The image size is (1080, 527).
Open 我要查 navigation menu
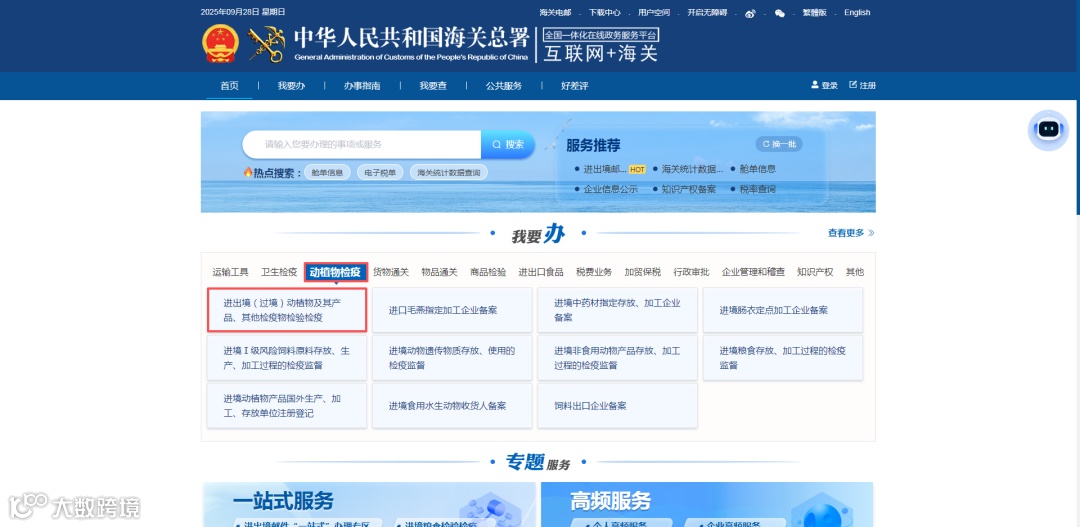point(433,86)
